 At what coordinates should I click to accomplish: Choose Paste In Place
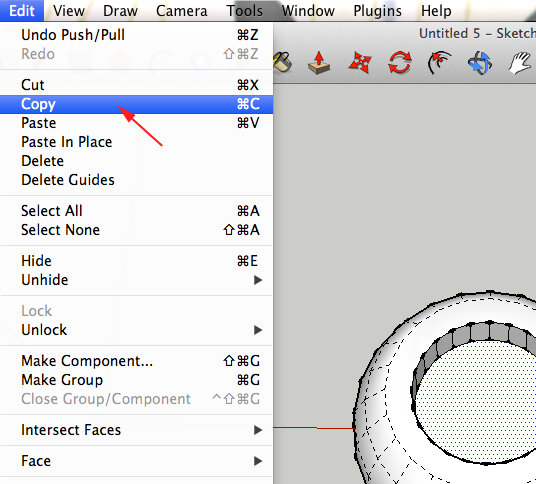click(x=136, y=142)
